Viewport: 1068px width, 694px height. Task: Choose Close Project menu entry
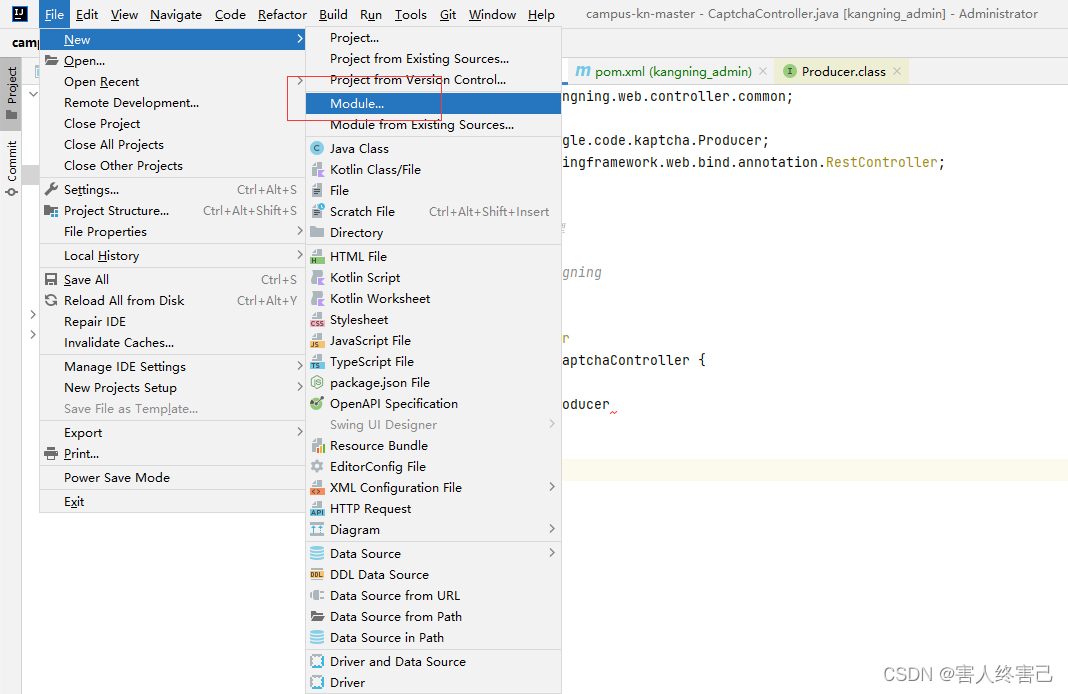pyautogui.click(x=172, y=123)
